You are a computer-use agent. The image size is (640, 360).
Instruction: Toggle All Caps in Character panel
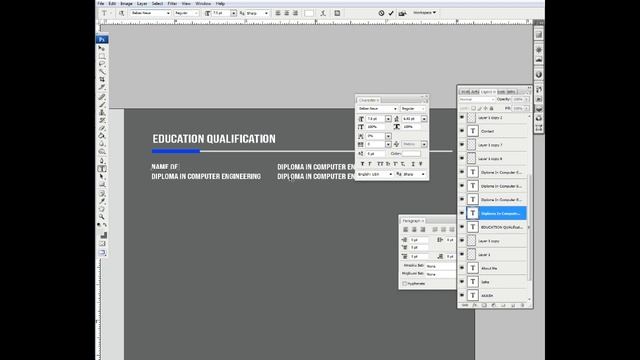point(380,164)
